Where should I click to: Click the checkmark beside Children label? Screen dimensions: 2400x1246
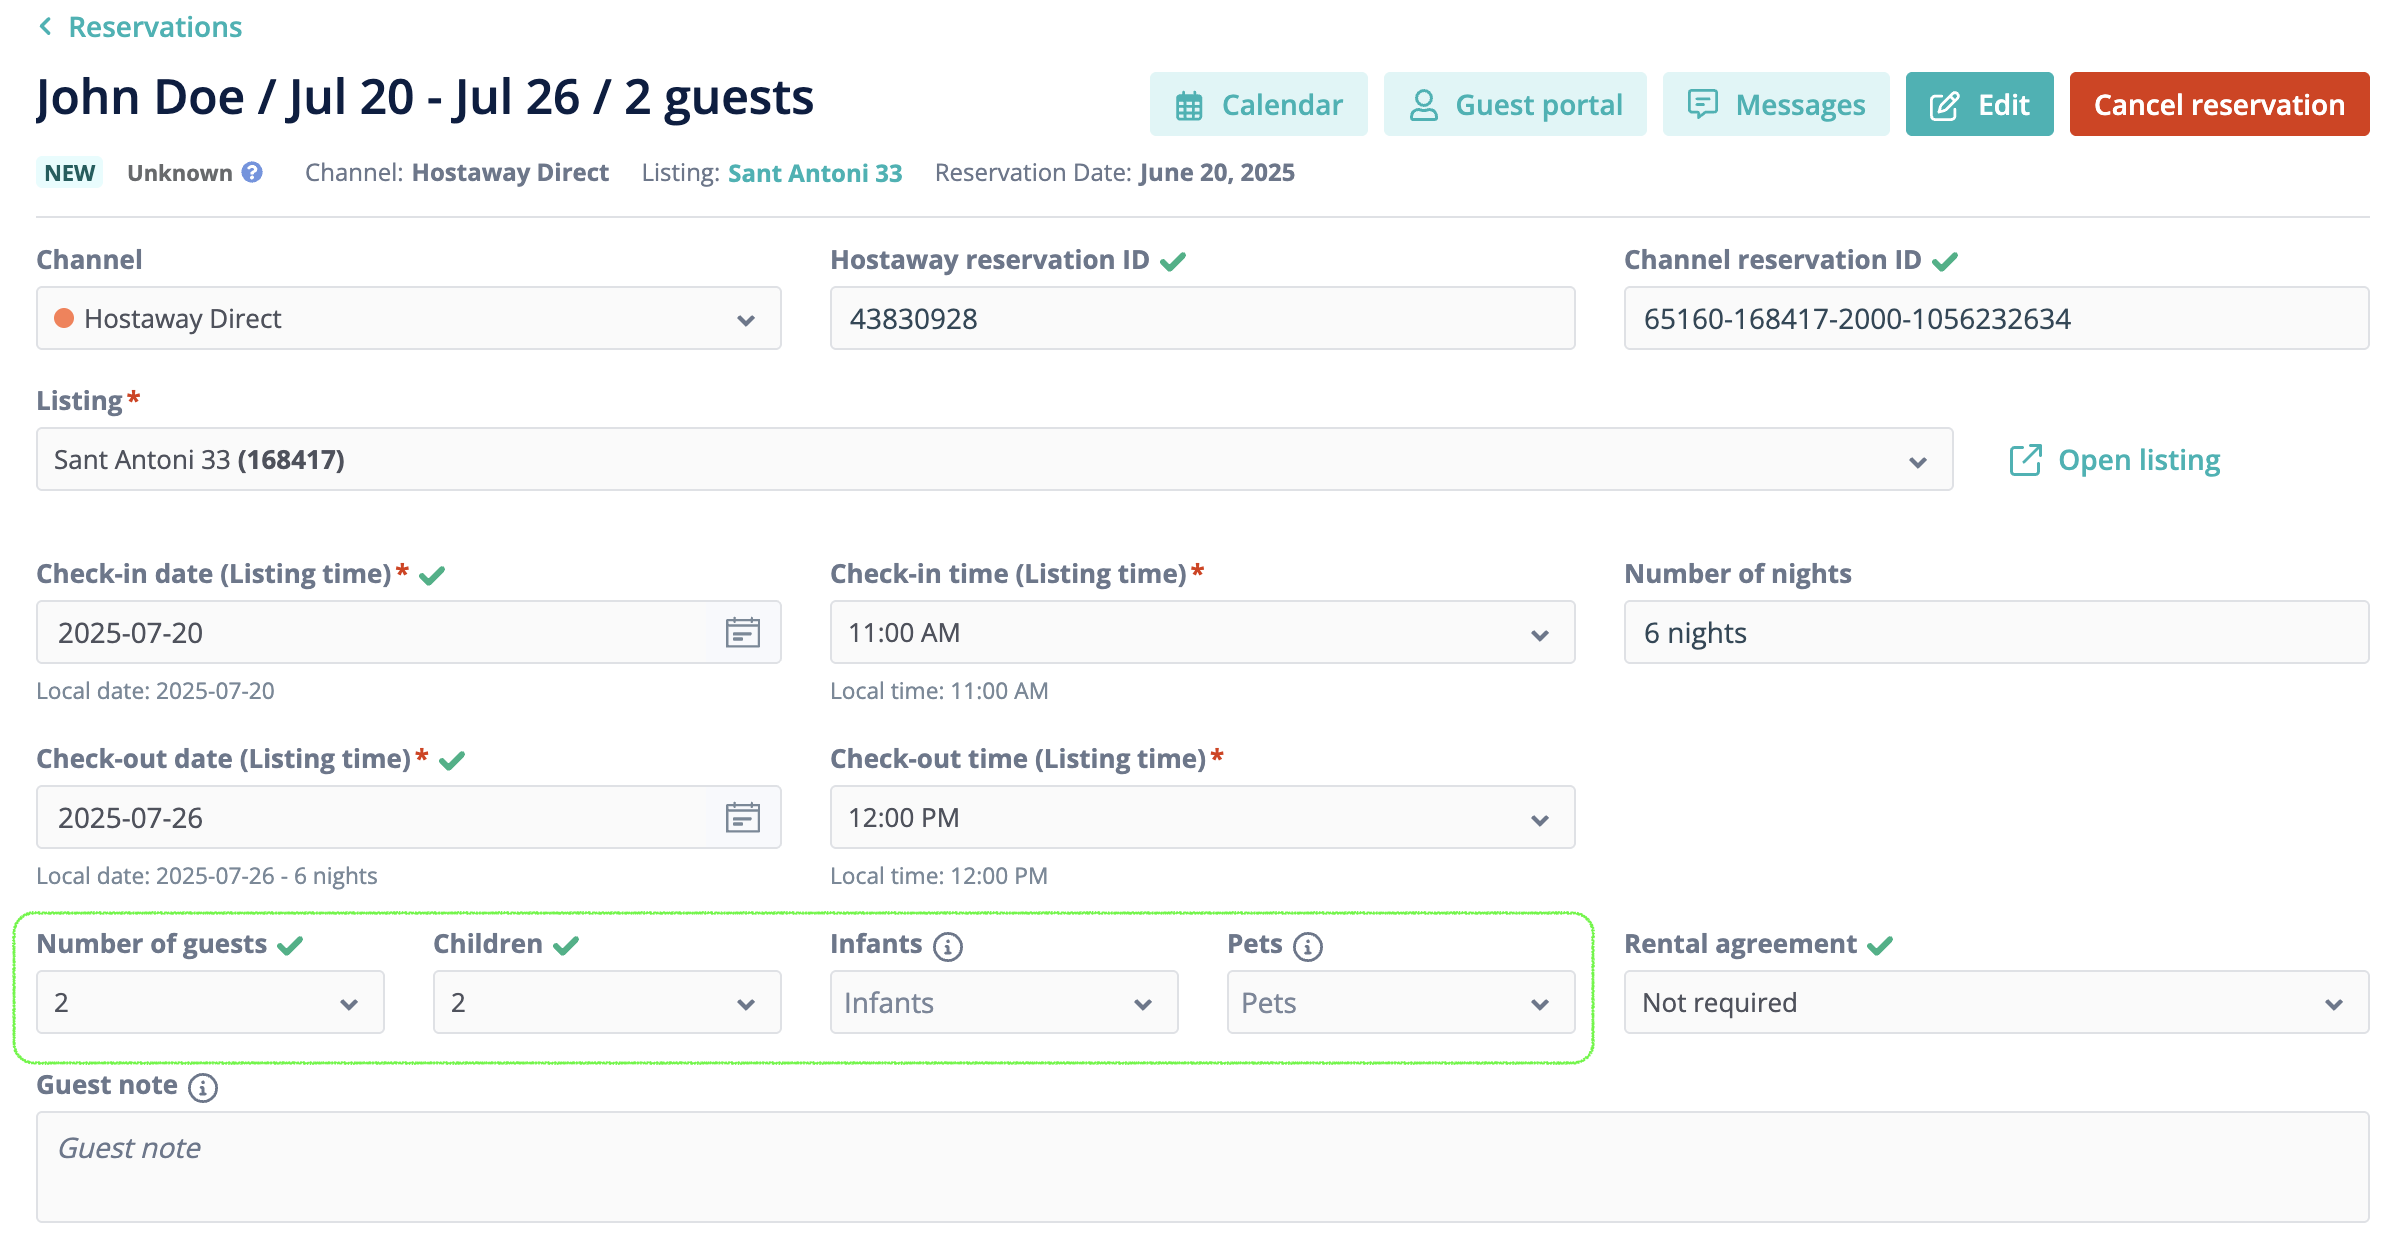[566, 945]
